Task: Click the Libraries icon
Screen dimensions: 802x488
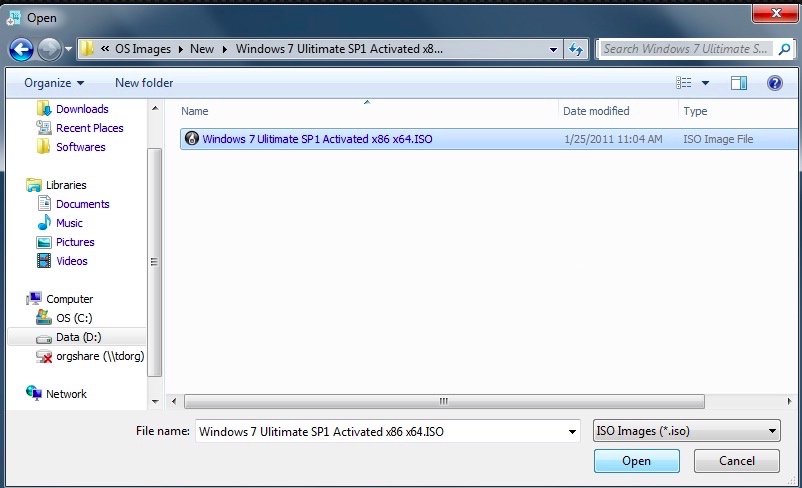Action: pos(34,185)
